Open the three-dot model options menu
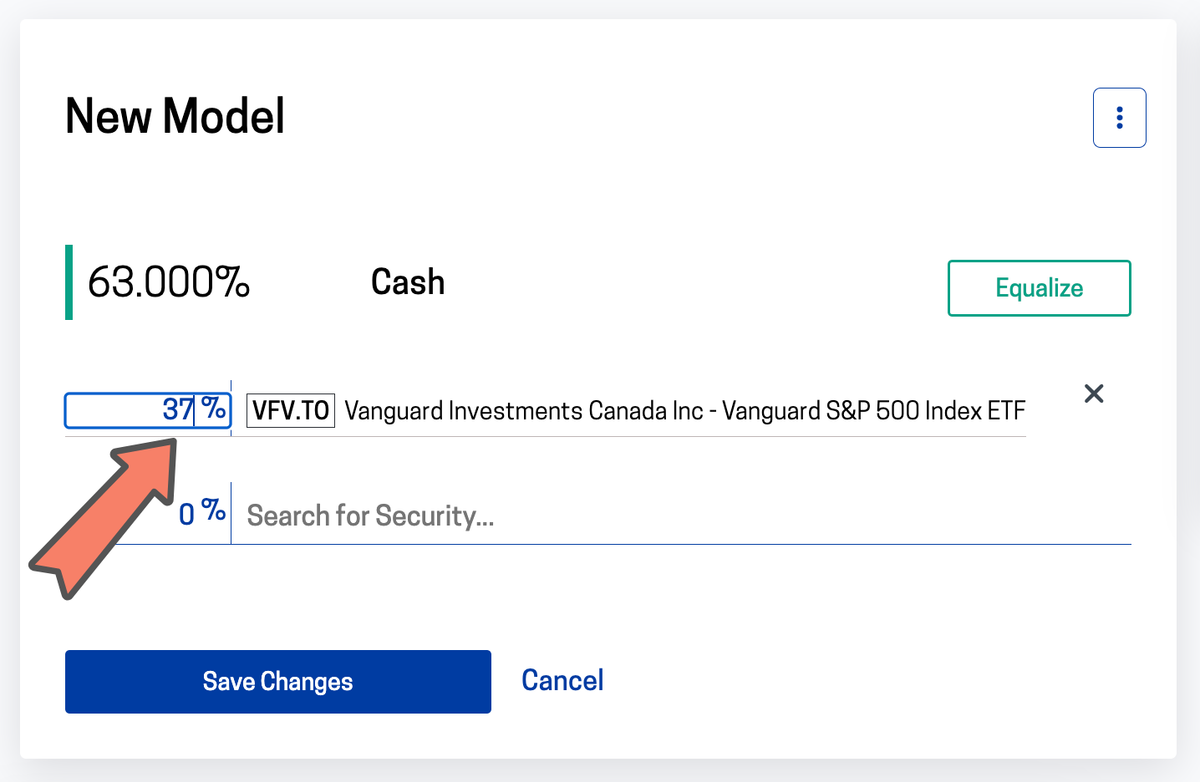Screen dimensions: 1200x782 coord(1119,118)
